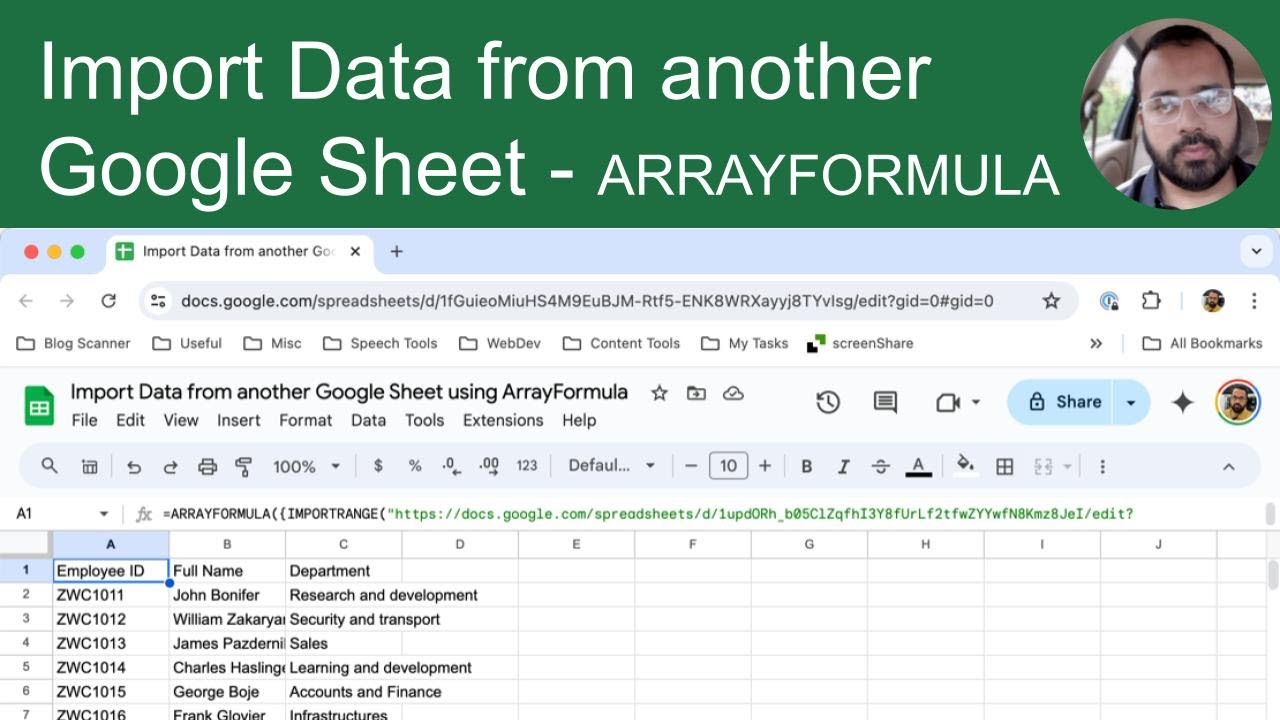Open the borders tool
The width and height of the screenshot is (1280, 720).
(1005, 466)
